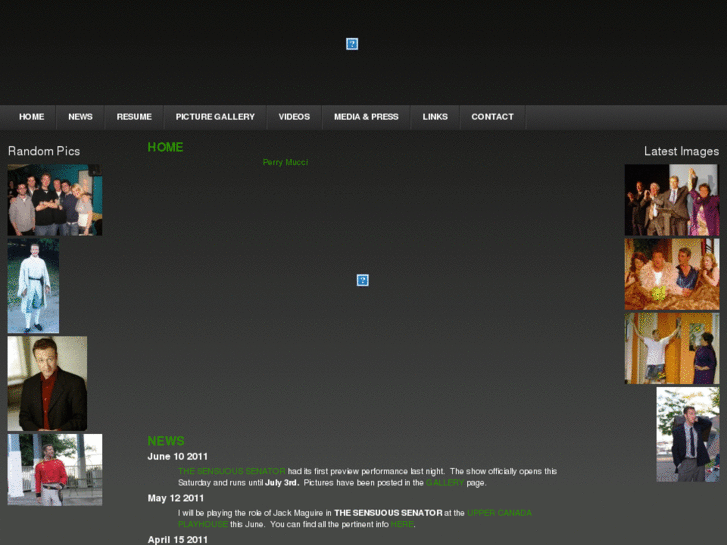Open the red uniform soldier thumbnail

pyautogui.click(x=55, y=469)
